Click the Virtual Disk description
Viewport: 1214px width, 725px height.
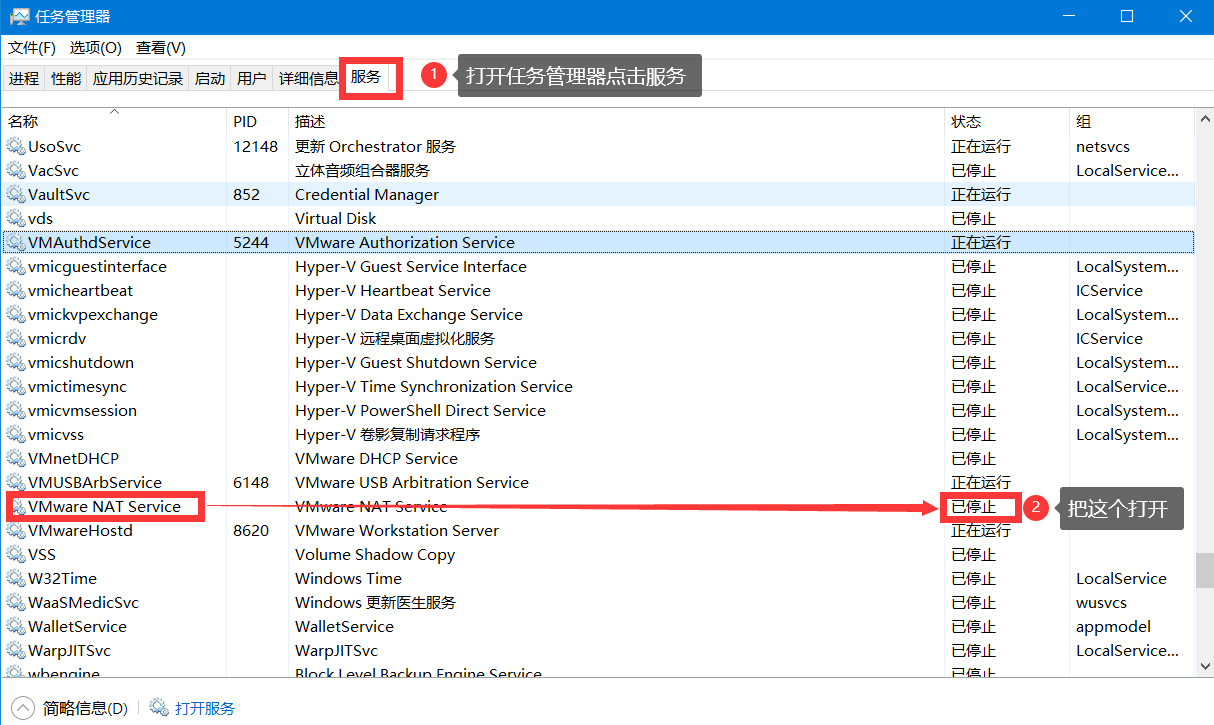335,218
